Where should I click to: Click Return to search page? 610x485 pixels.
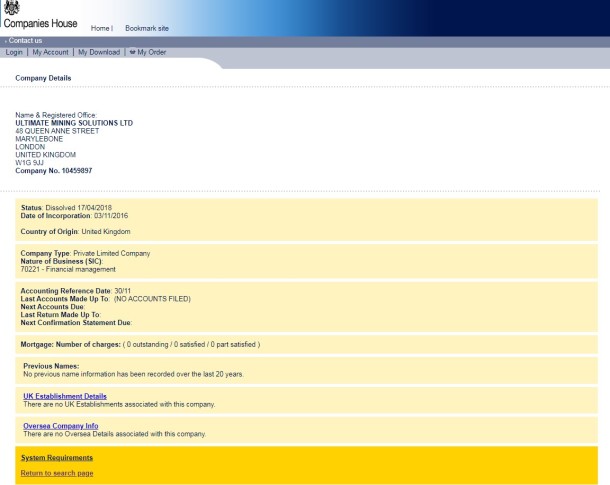[x=57, y=473]
